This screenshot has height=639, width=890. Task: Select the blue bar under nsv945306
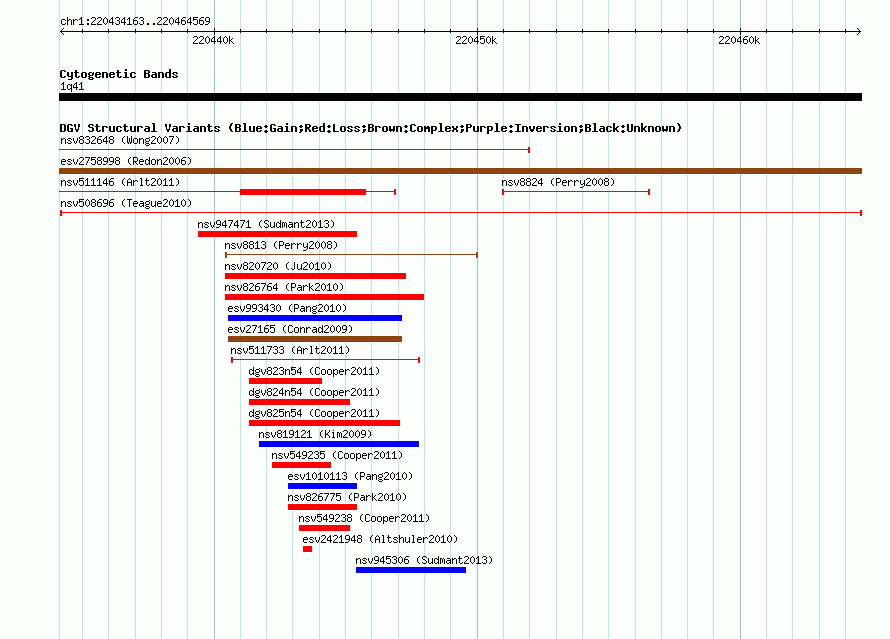(411, 570)
